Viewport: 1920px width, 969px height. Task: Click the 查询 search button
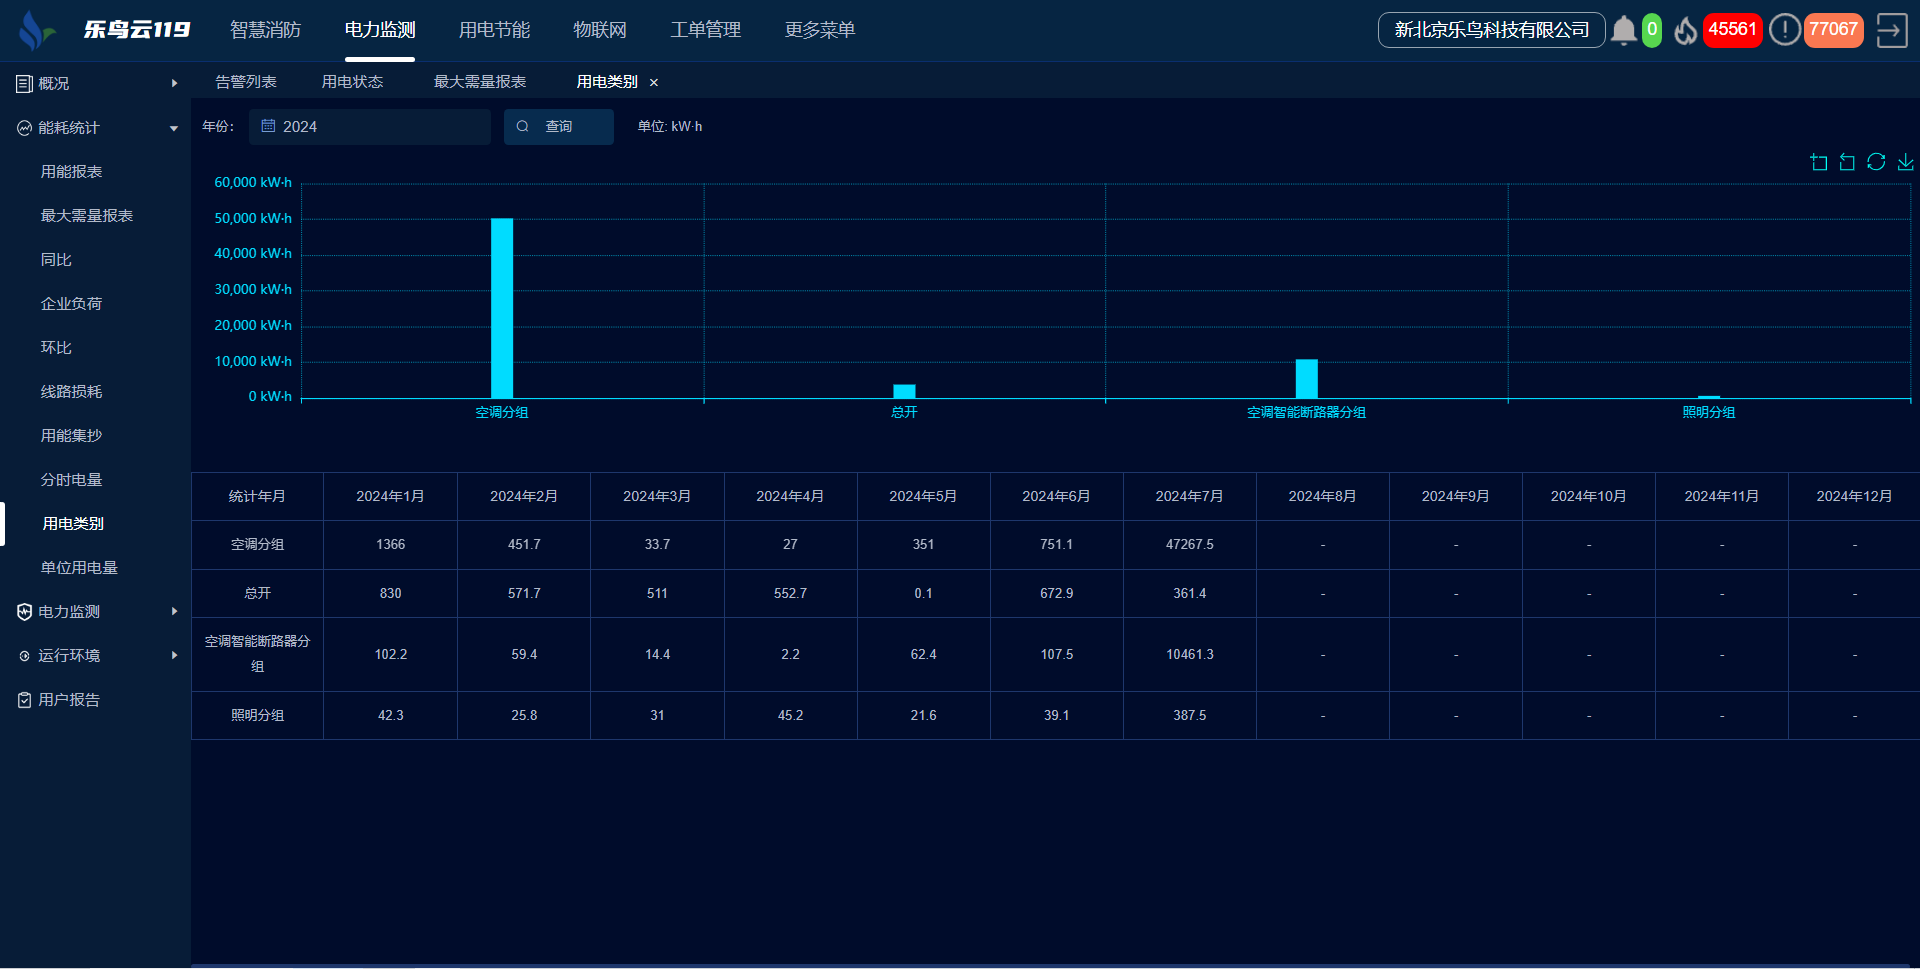point(558,127)
